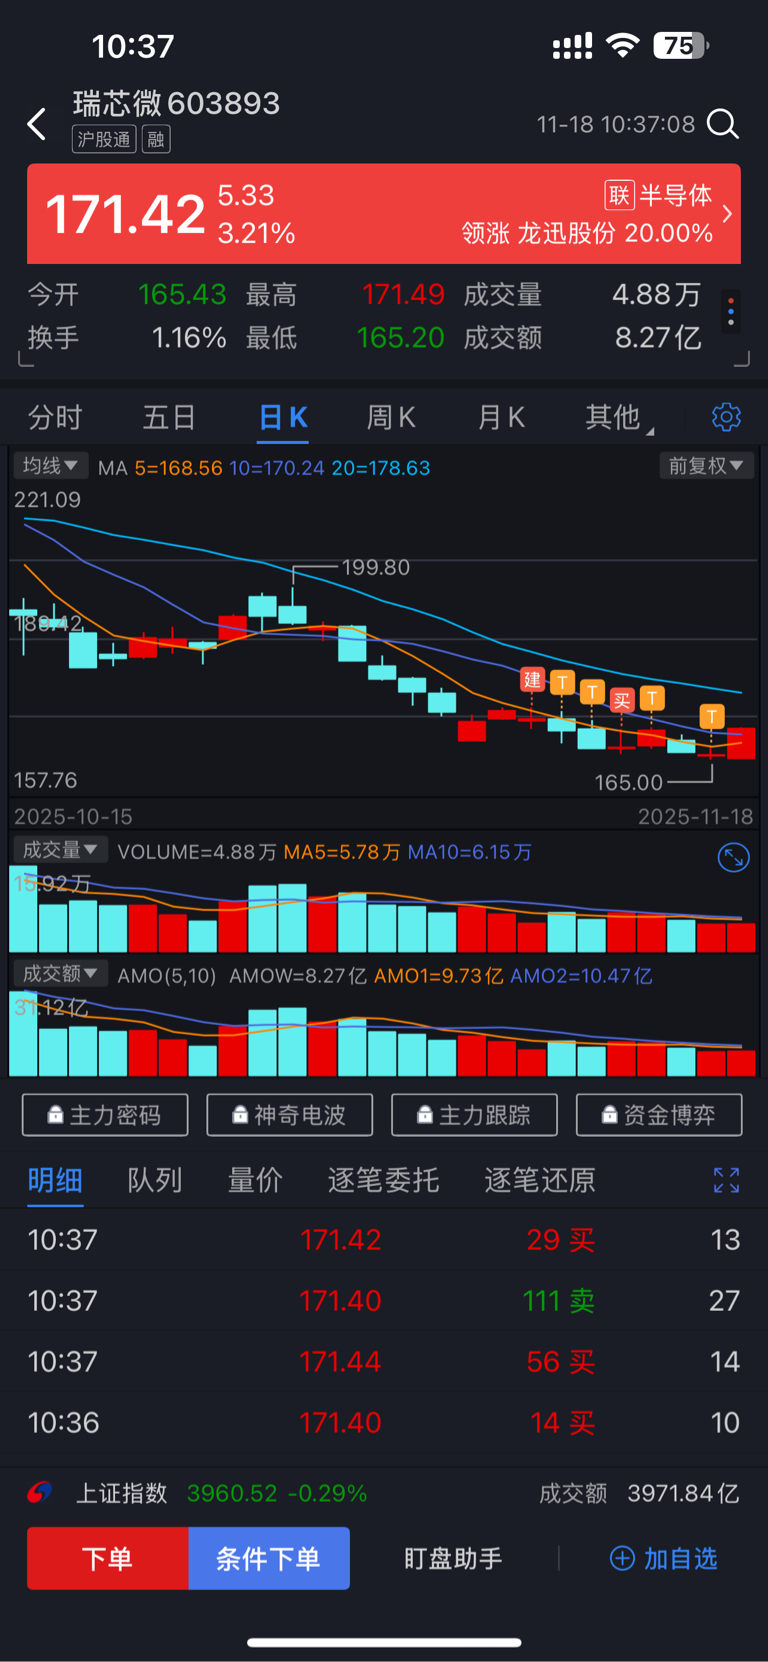
Task: Tap the 最高 171.49 value
Action: 402,294
